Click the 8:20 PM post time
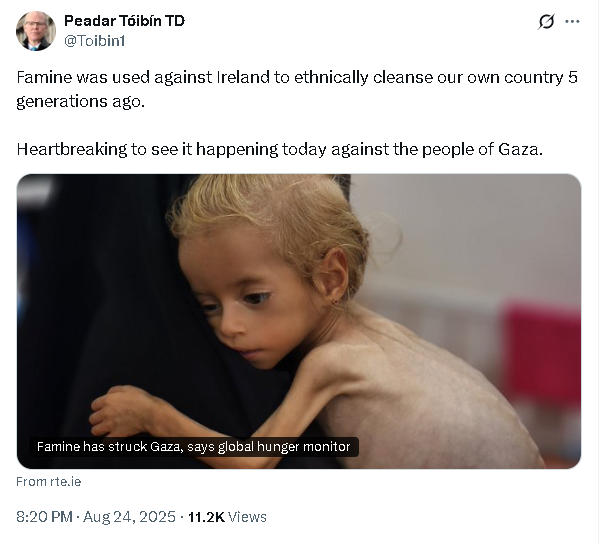The height and width of the screenshot is (544, 601). (44, 517)
